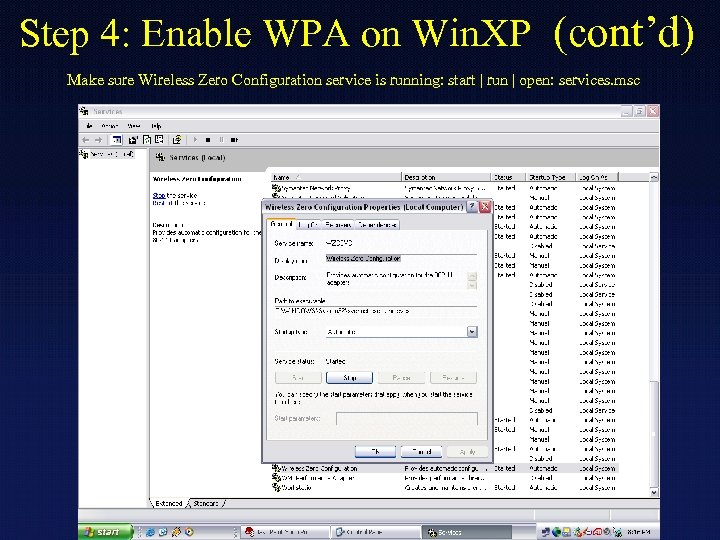Click Cancel in the Properties dialog

[x=422, y=452]
